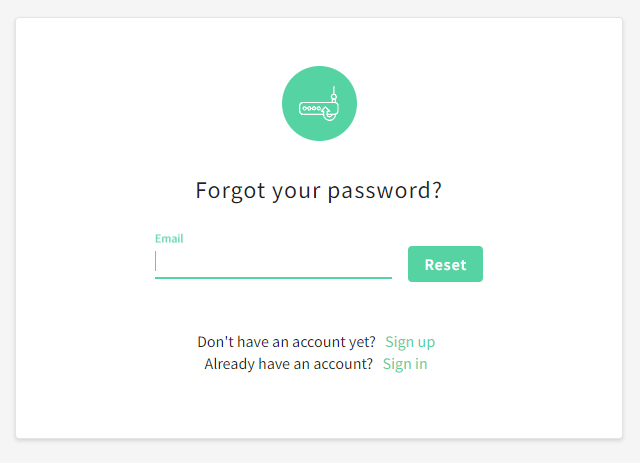Return to login via Sign in
This screenshot has width=640, height=463.
[x=405, y=364]
